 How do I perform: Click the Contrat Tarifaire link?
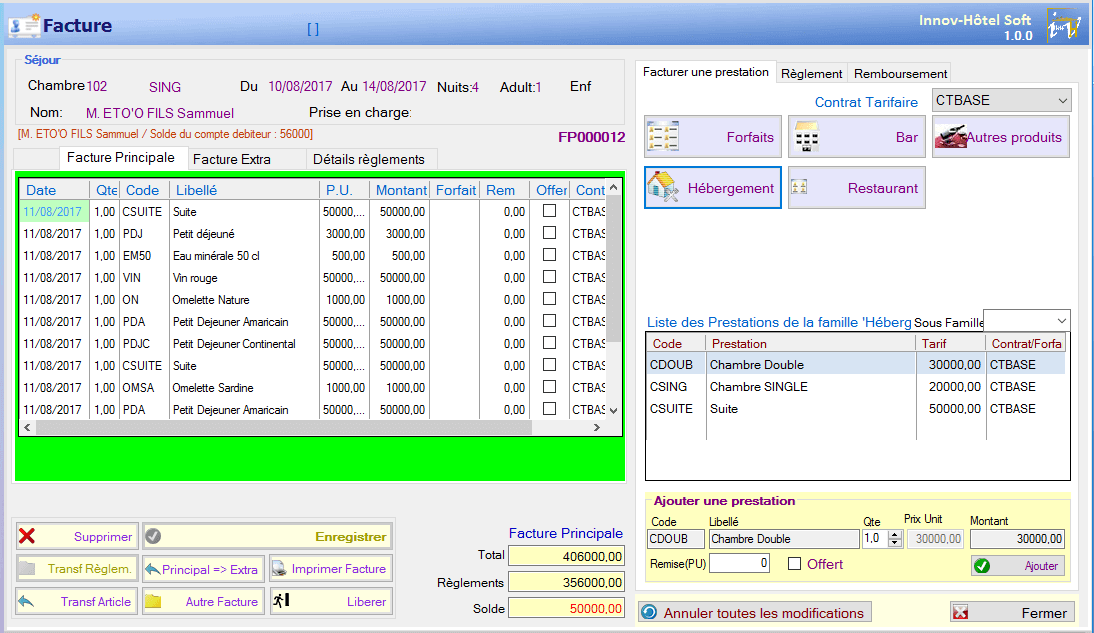(866, 103)
